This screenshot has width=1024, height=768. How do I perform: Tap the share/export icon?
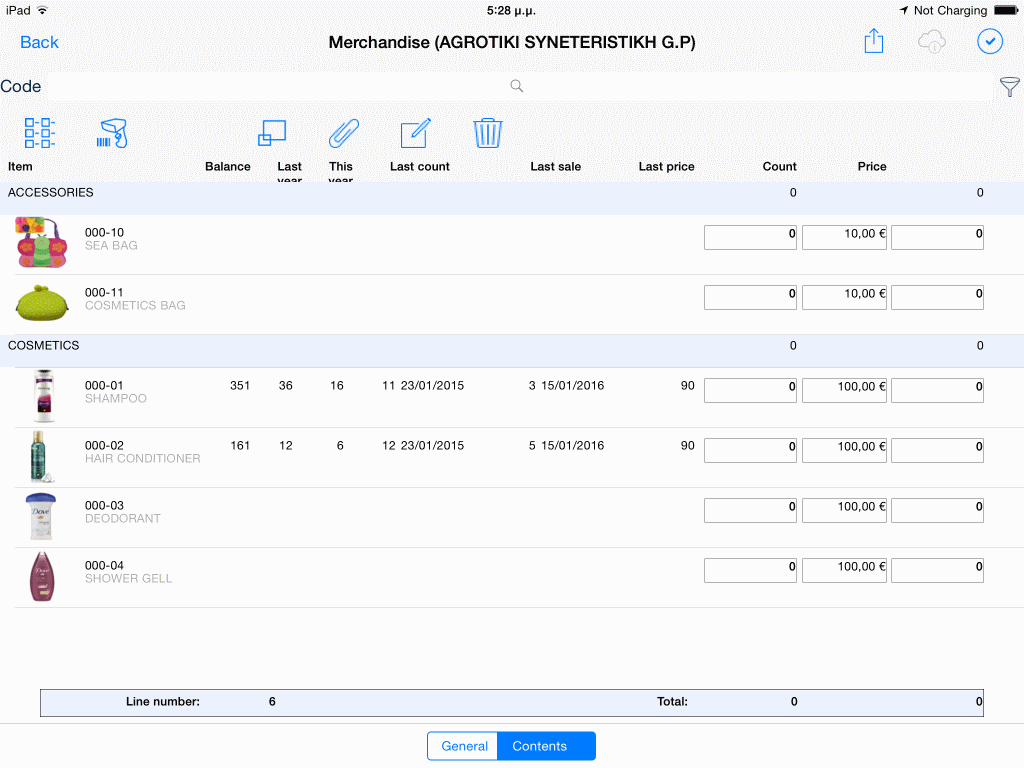pos(874,41)
